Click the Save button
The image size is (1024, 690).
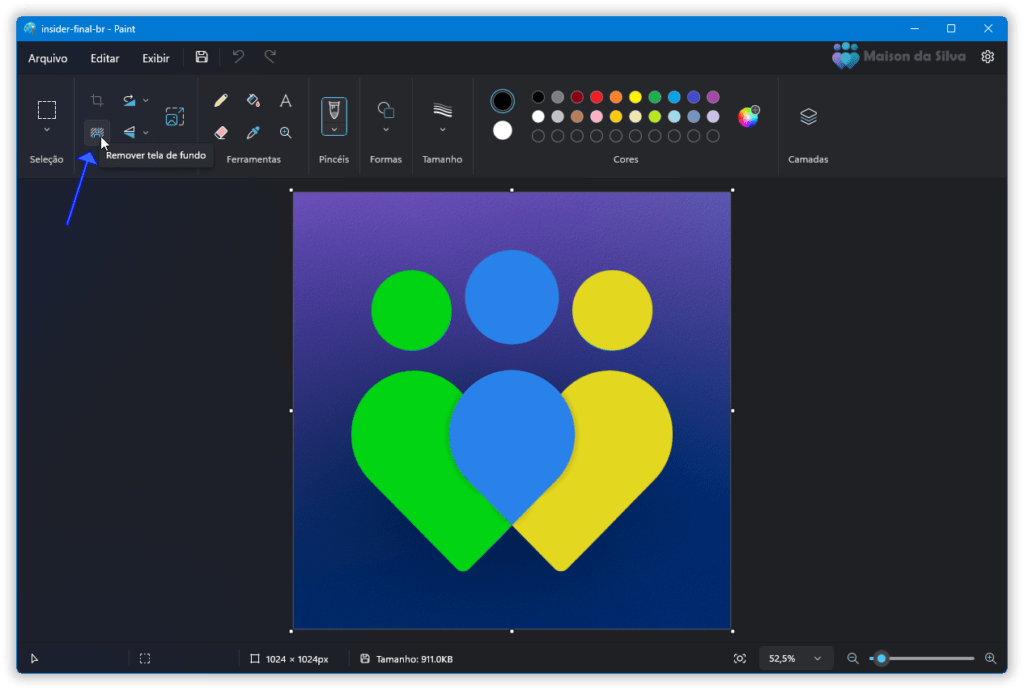pyautogui.click(x=202, y=57)
